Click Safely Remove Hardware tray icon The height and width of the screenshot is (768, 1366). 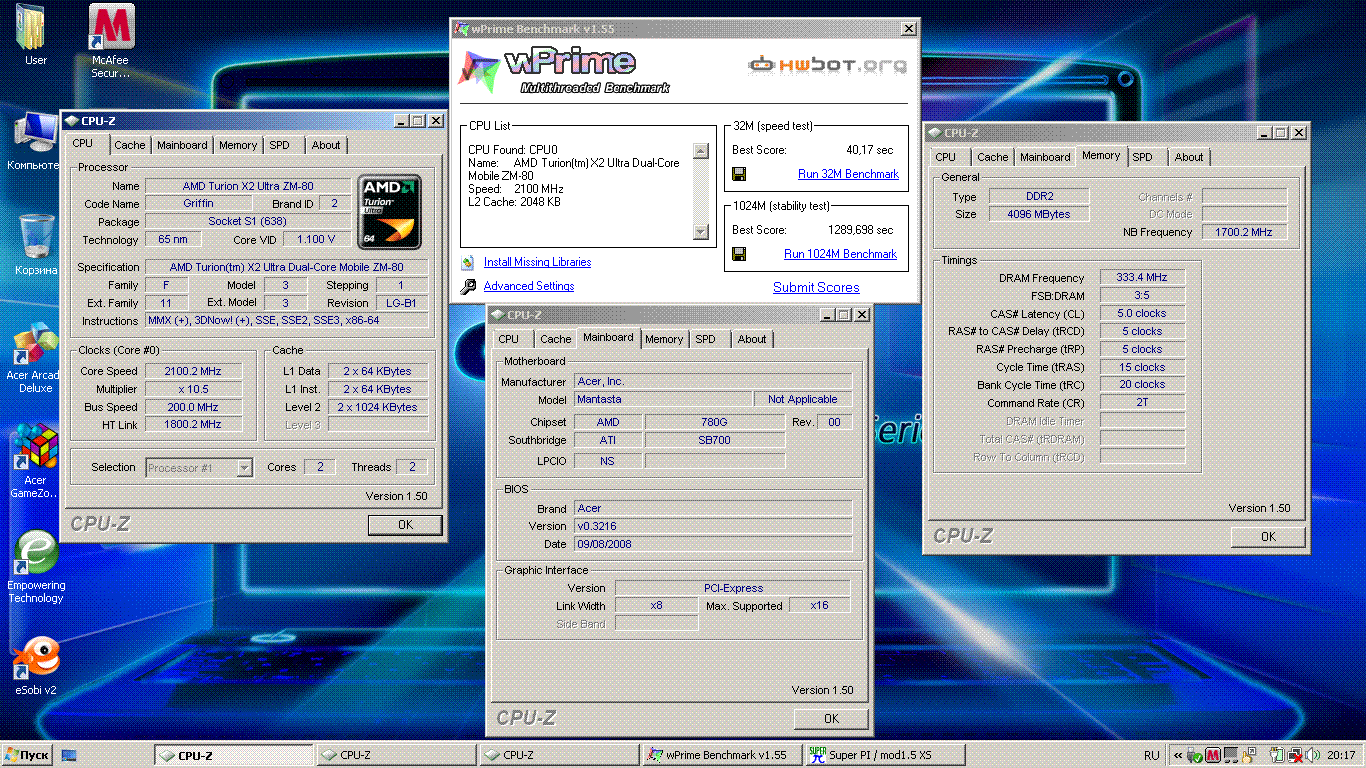coord(1194,756)
